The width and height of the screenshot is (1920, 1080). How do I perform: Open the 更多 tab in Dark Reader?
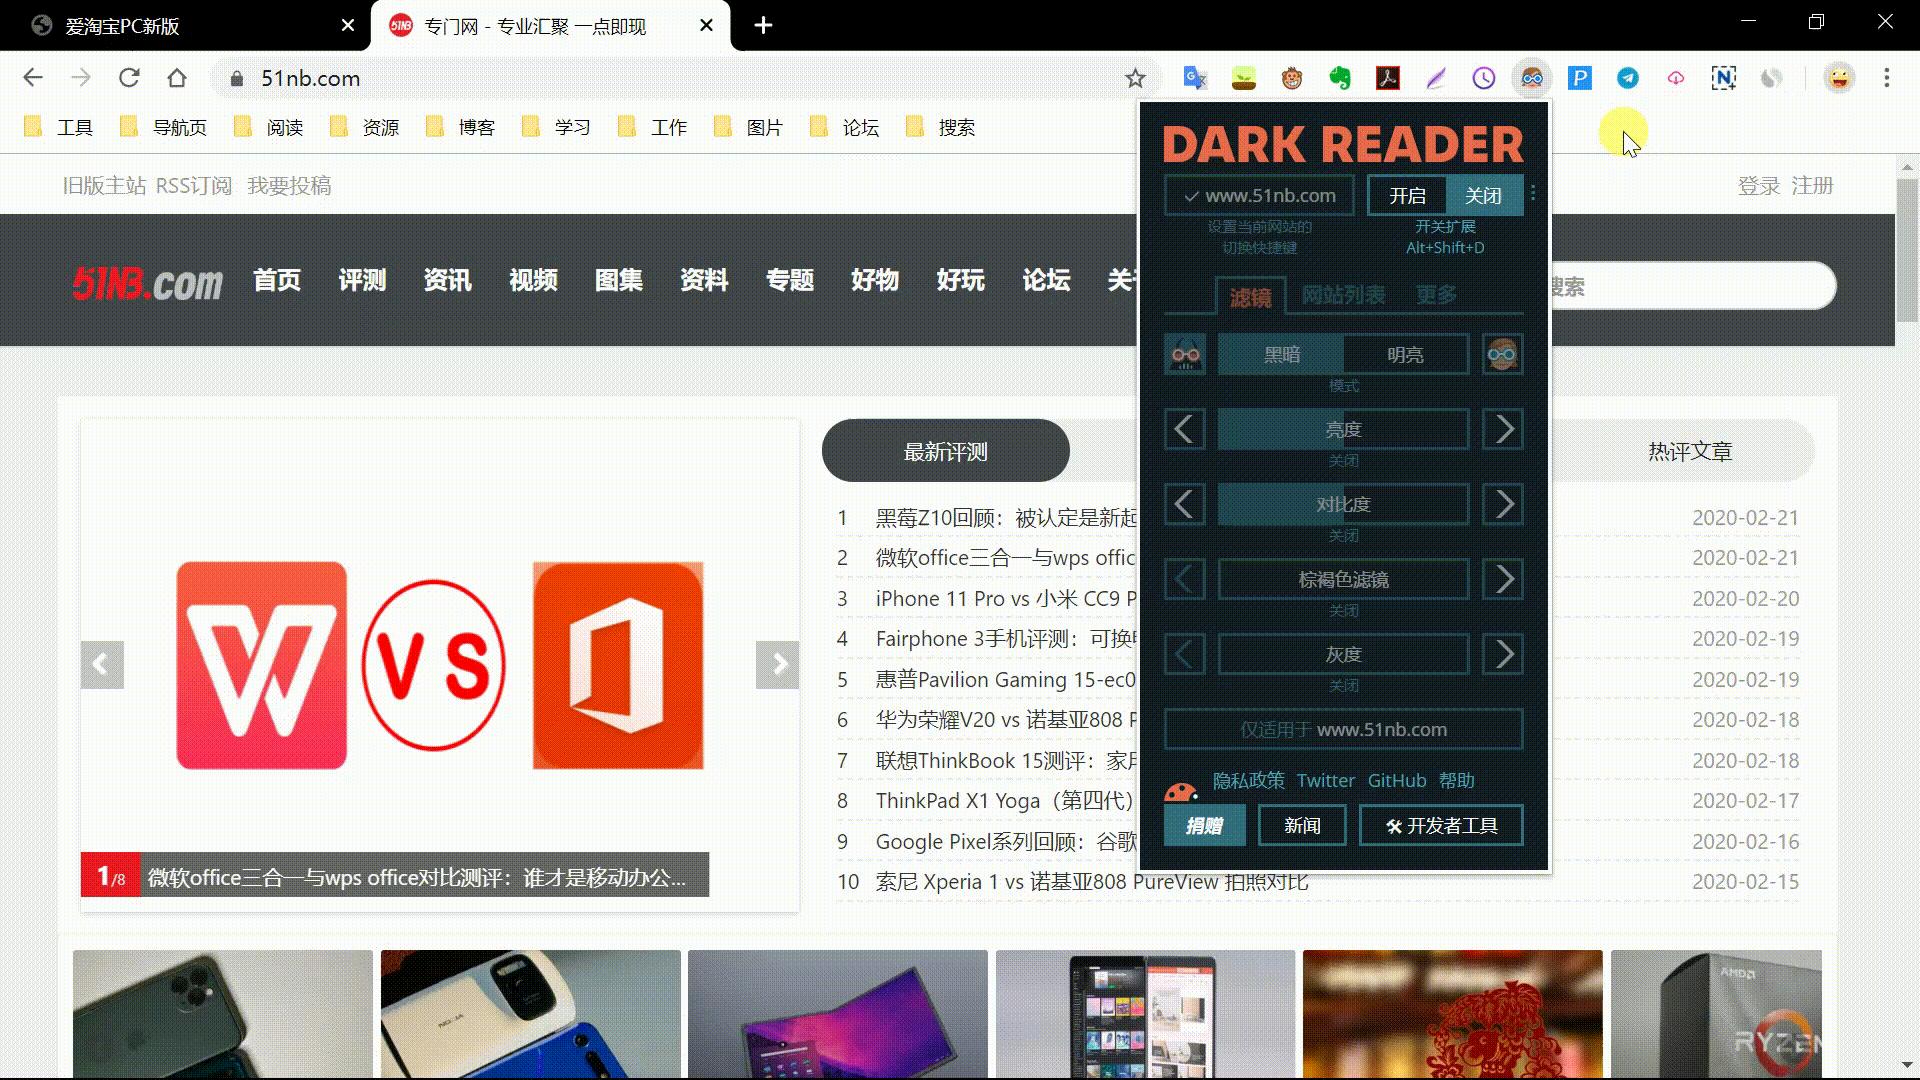pyautogui.click(x=1436, y=295)
